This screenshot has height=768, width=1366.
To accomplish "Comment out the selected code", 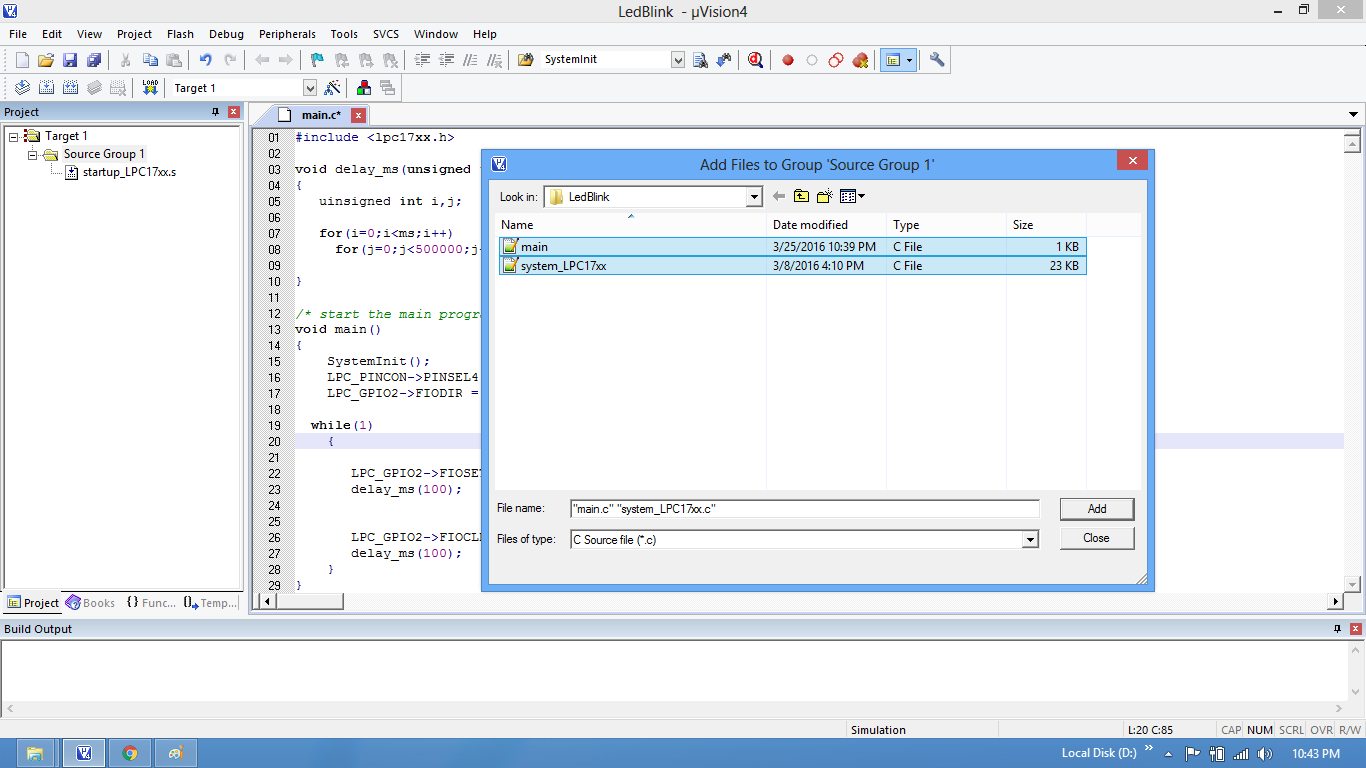I will point(470,60).
